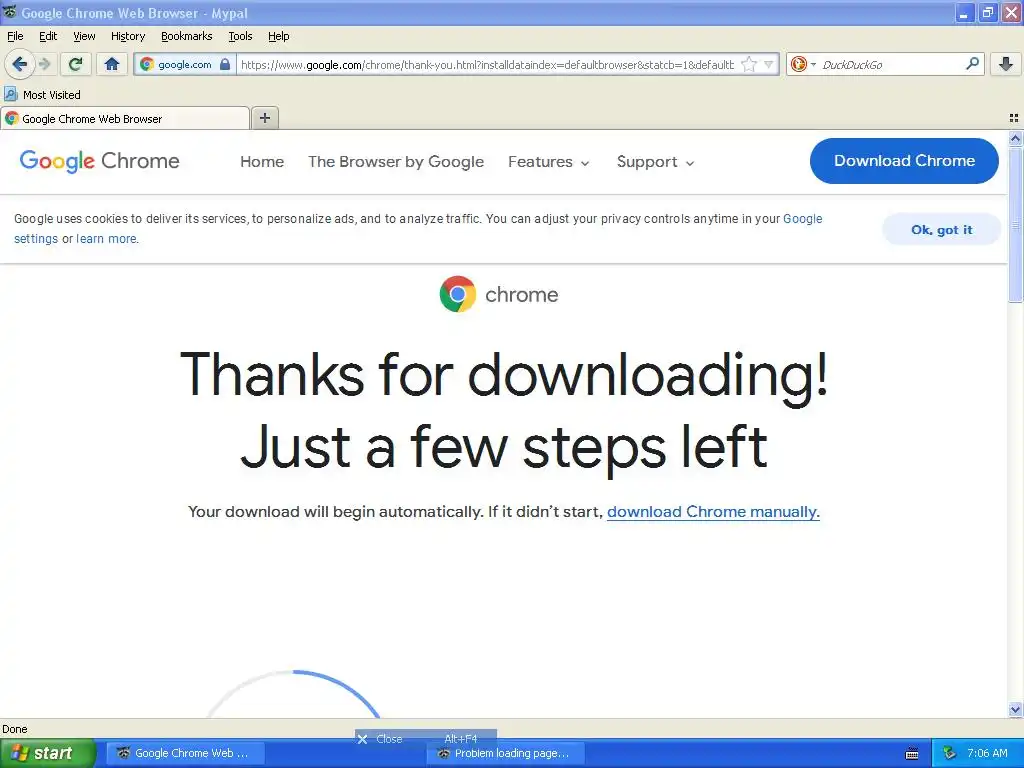Click the scrollbar down arrow
The image size is (1024, 768).
point(1015,709)
